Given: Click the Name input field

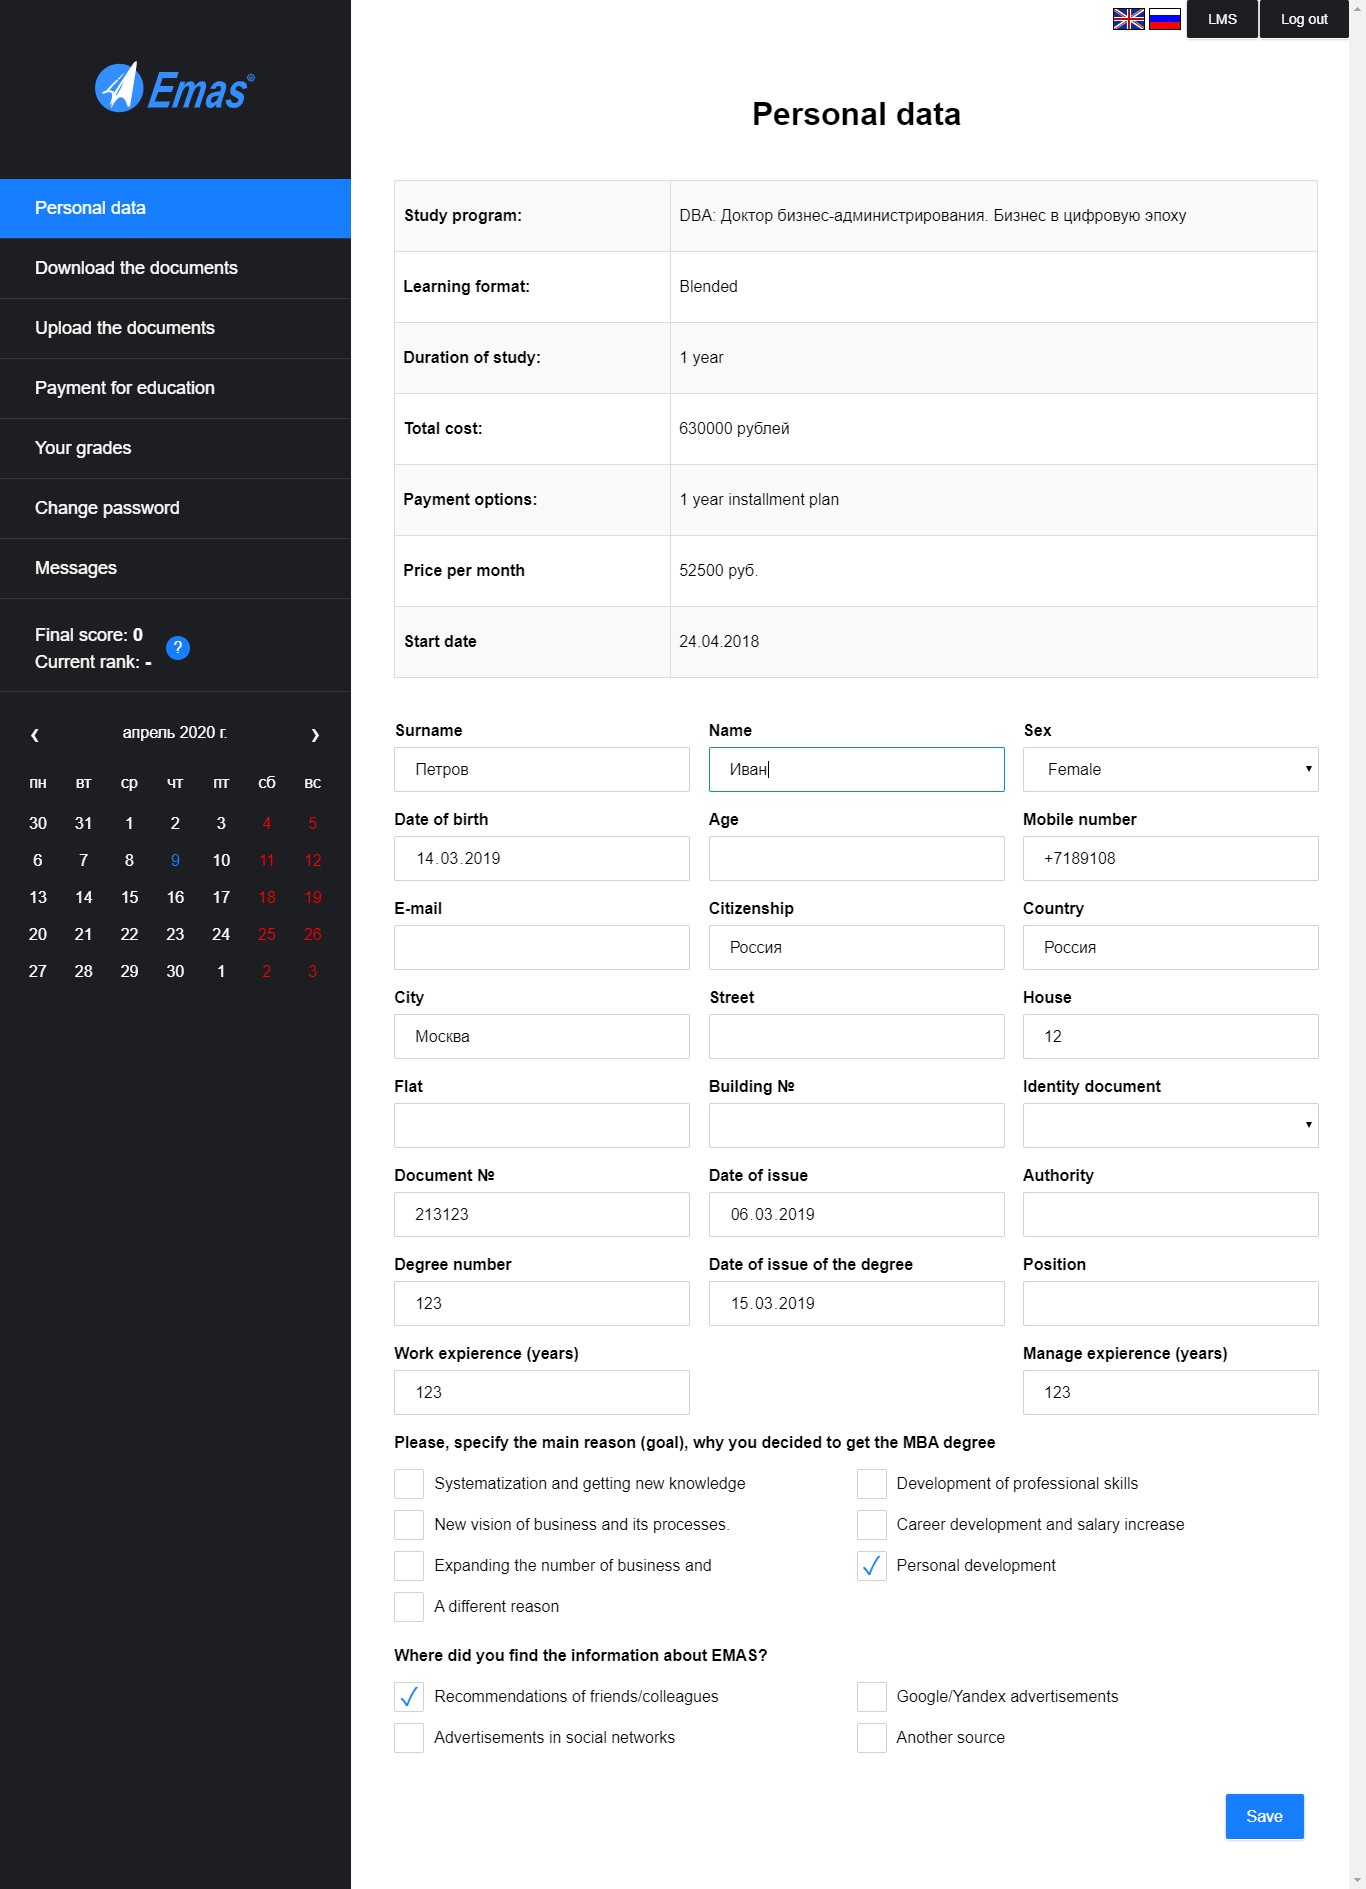Looking at the screenshot, I should [x=856, y=769].
